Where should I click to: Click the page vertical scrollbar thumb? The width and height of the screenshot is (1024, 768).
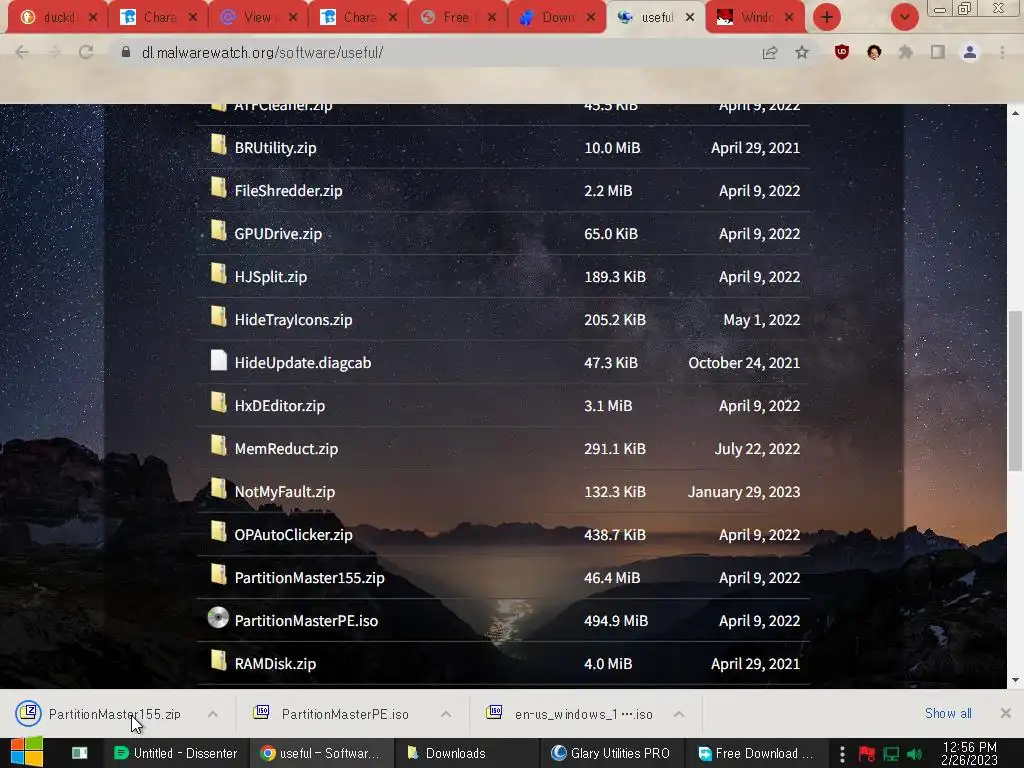click(1015, 391)
